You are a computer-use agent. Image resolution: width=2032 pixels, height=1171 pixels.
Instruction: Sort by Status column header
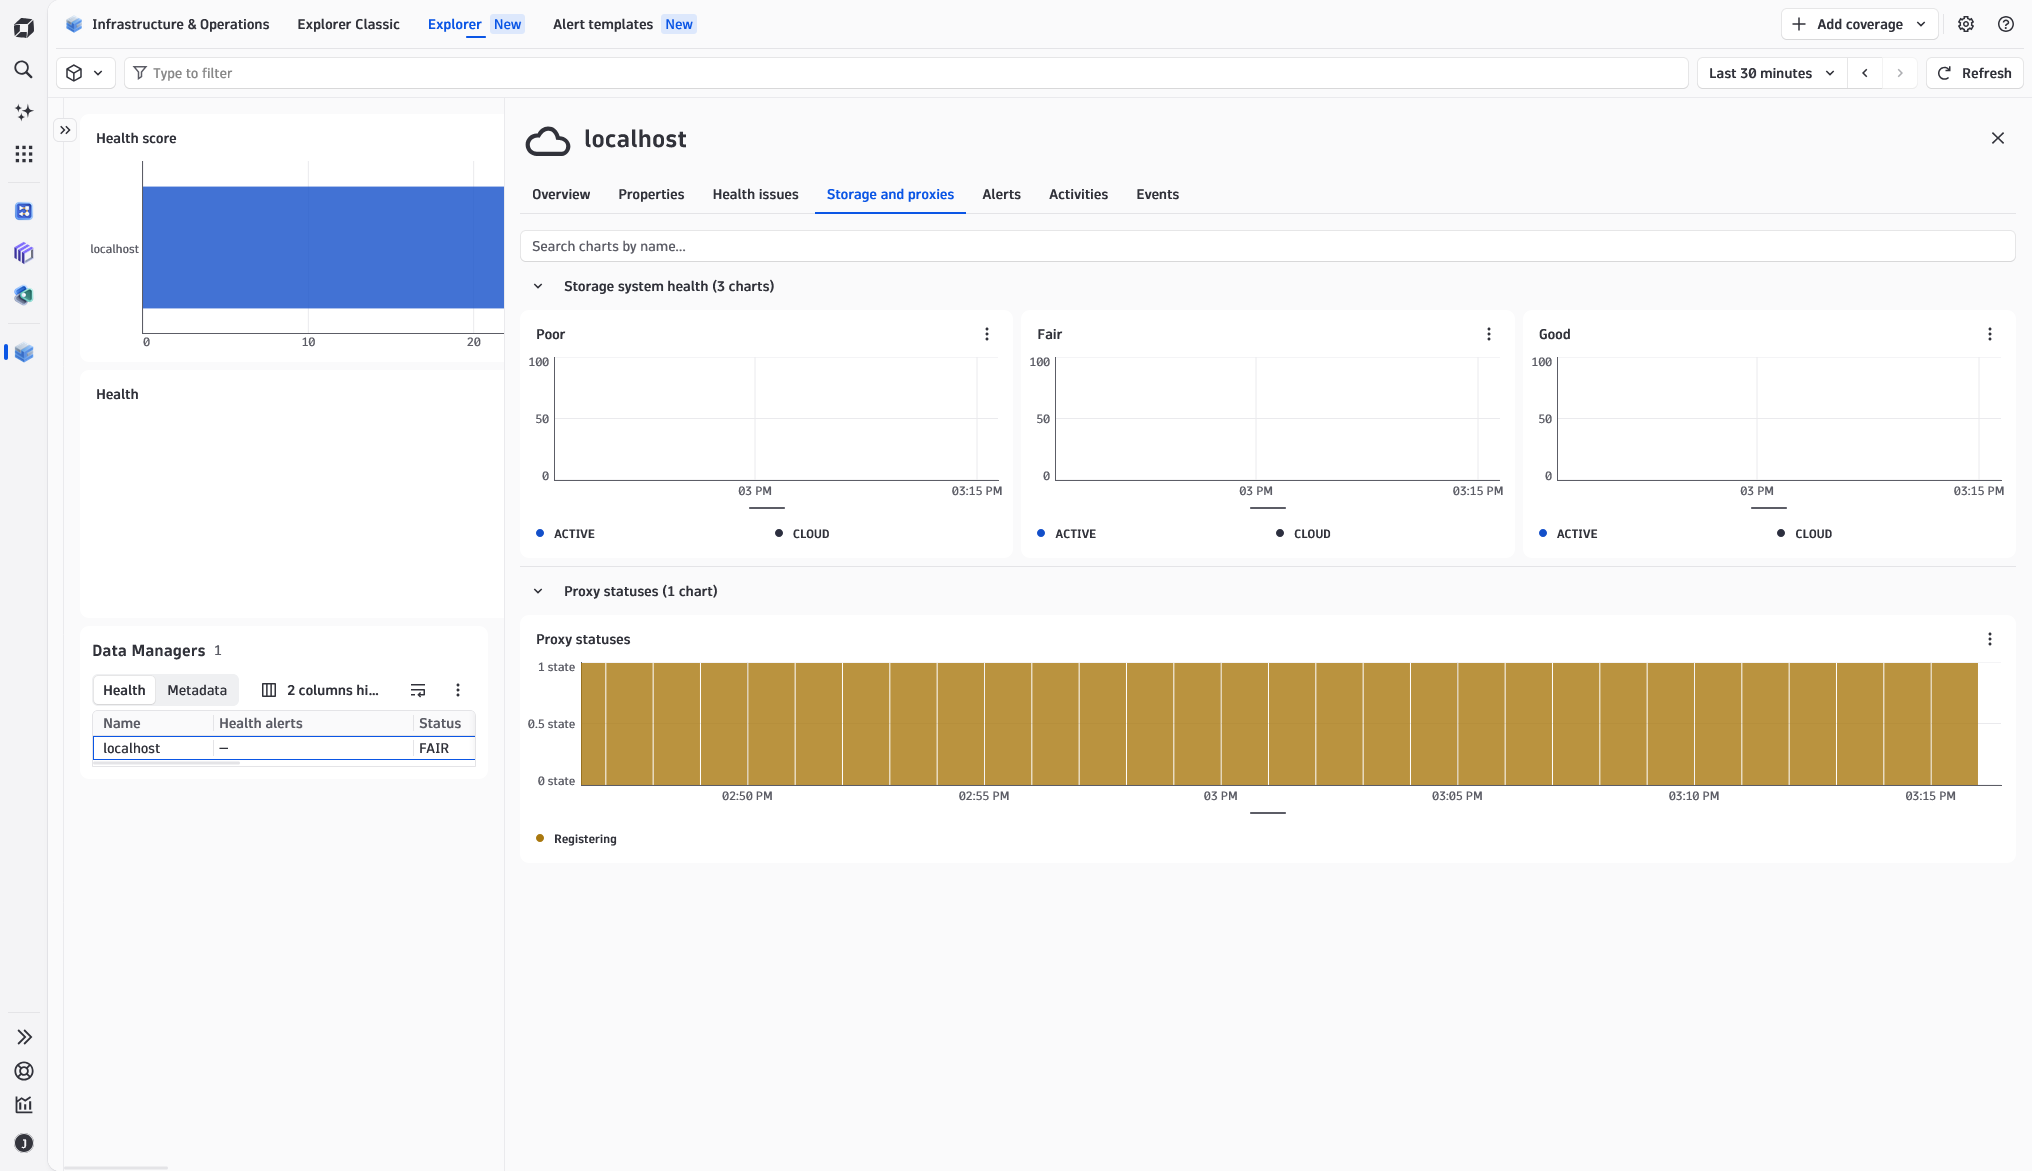pyautogui.click(x=443, y=723)
